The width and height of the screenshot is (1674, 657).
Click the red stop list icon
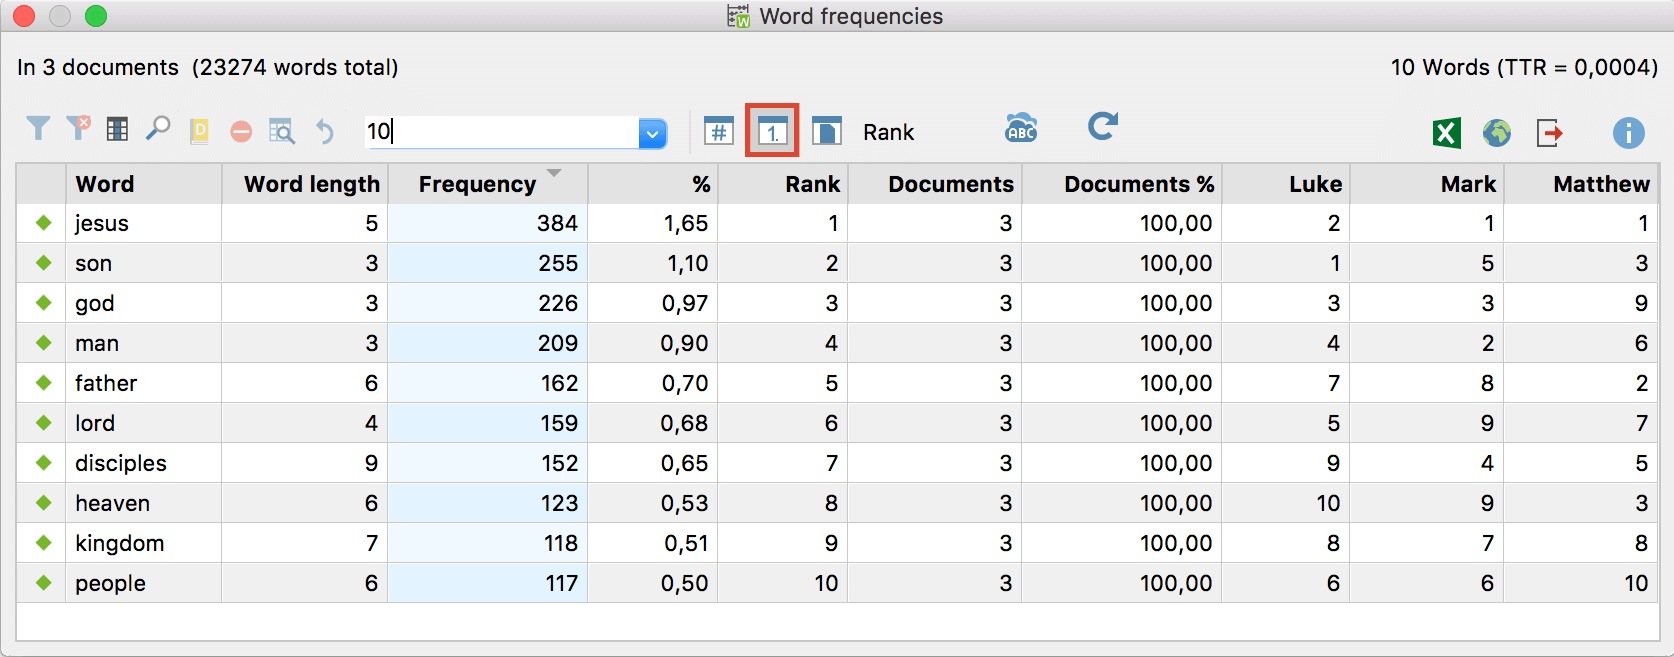[x=241, y=131]
